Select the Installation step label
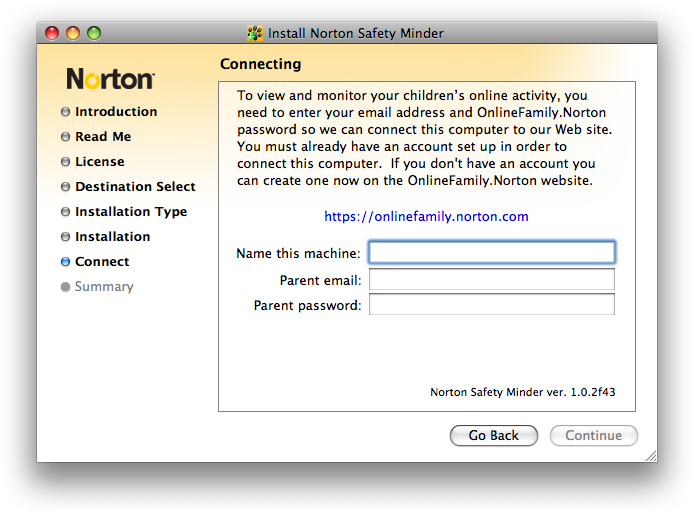The height and width of the screenshot is (513, 693). pyautogui.click(x=113, y=237)
